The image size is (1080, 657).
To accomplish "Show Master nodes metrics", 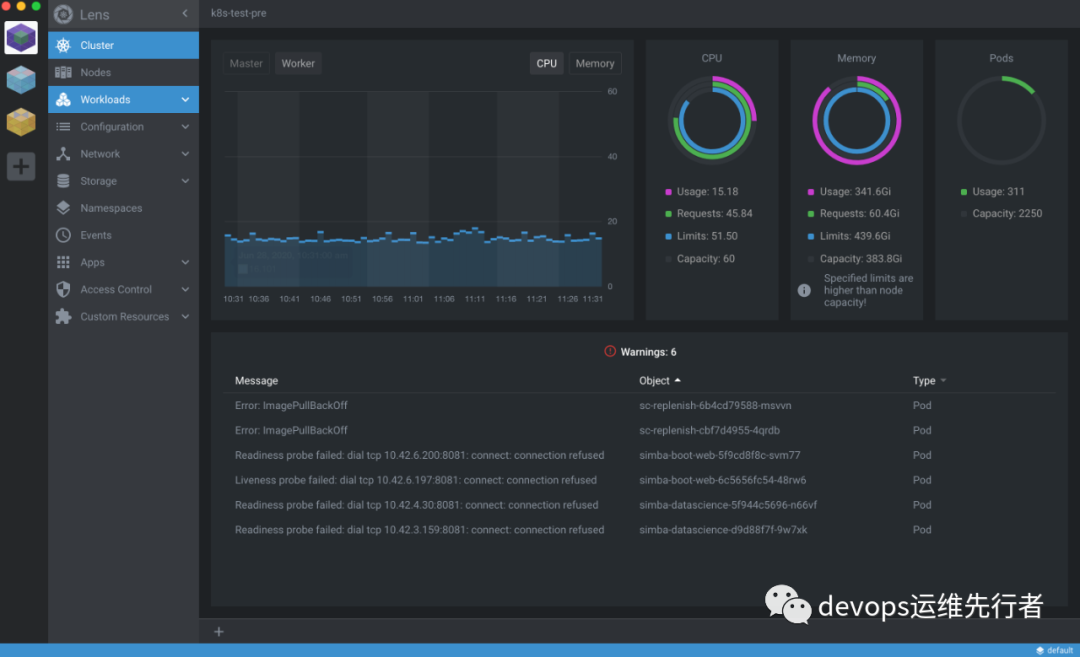I will [x=246, y=63].
